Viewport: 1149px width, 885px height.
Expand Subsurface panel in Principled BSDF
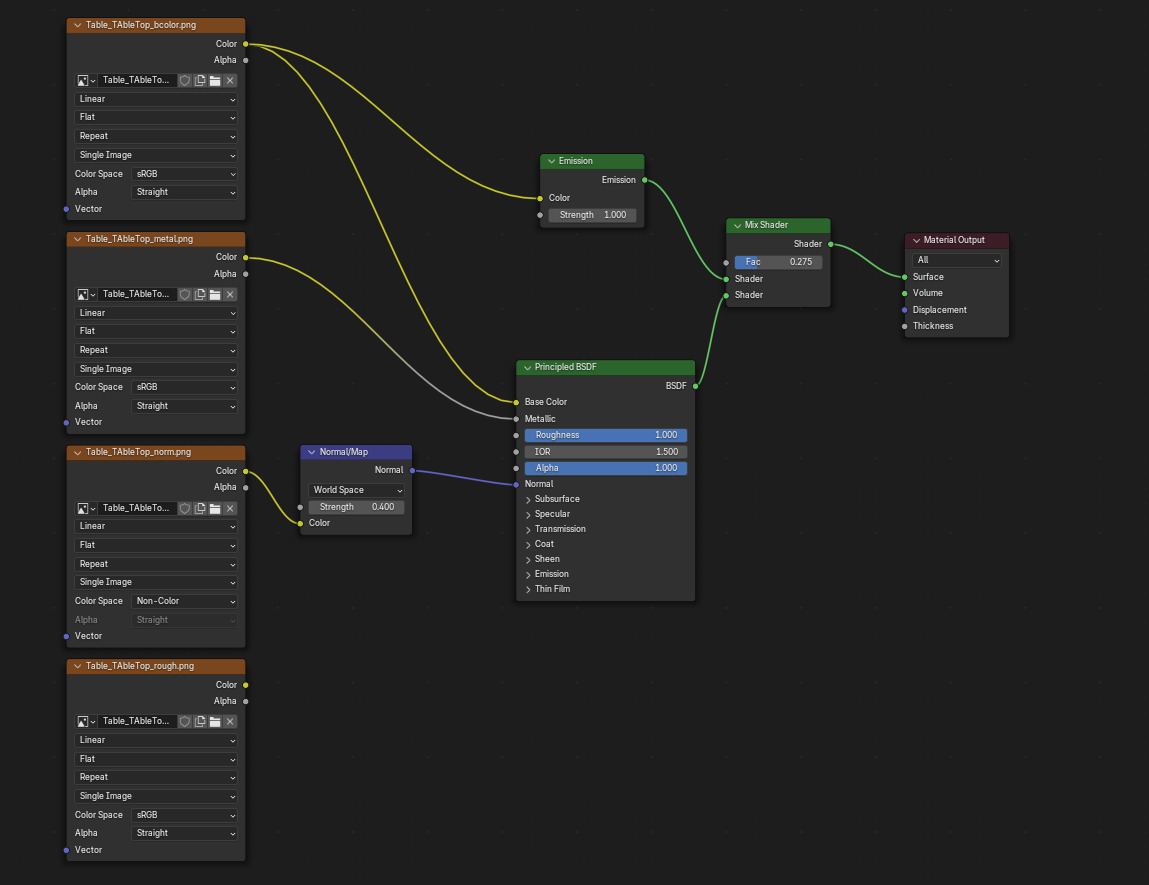[528, 500]
